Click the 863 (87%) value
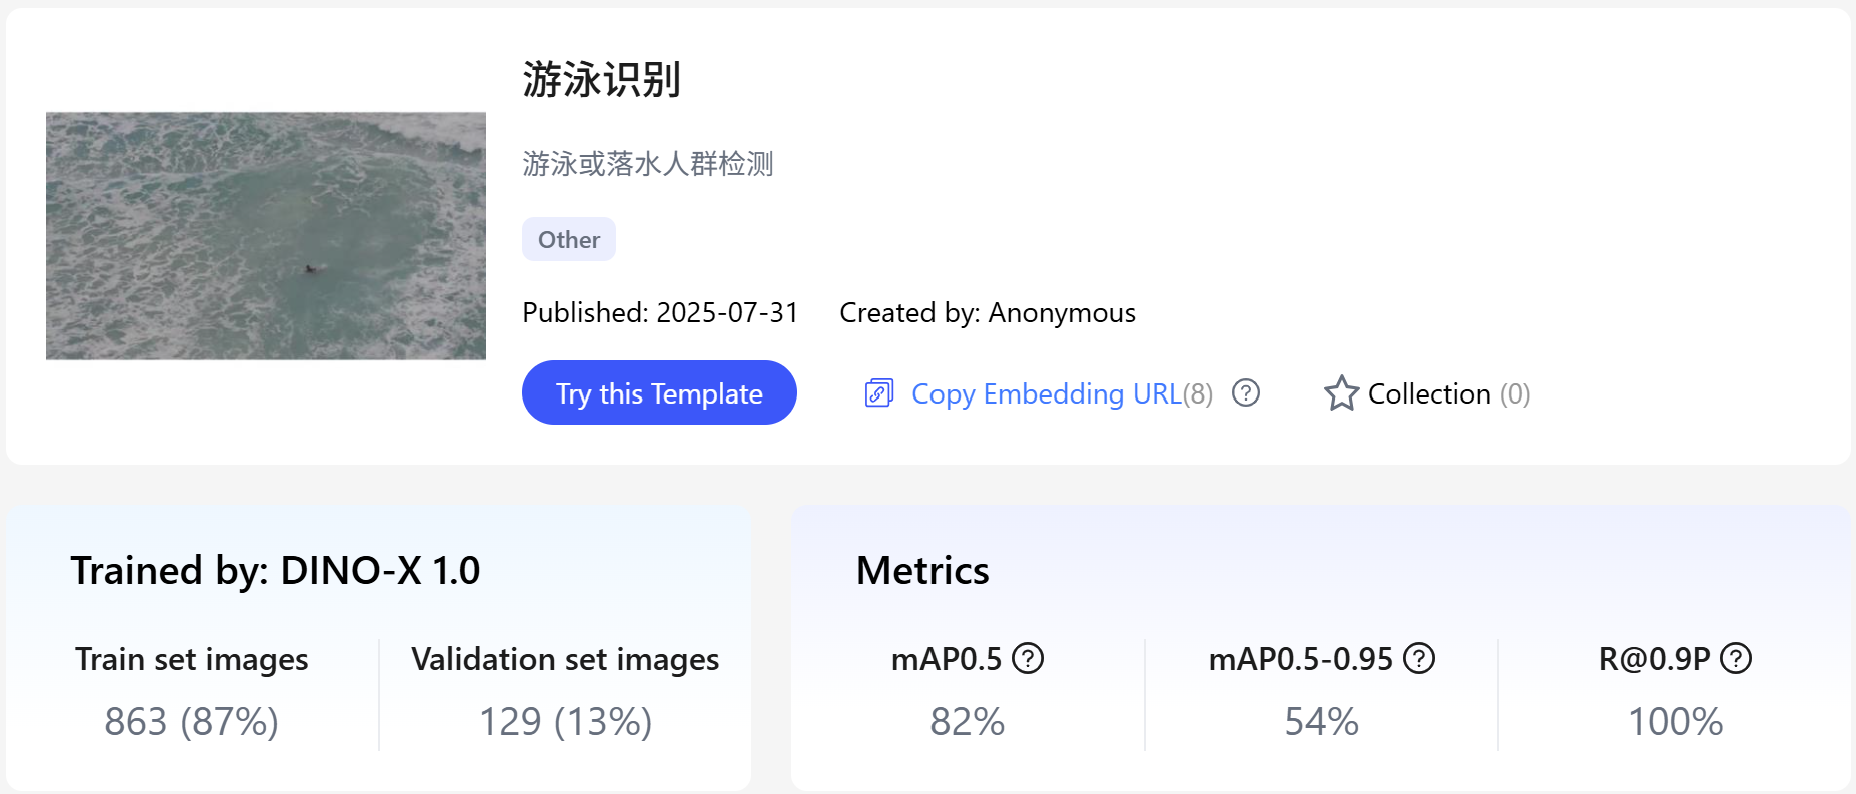 pyautogui.click(x=191, y=721)
